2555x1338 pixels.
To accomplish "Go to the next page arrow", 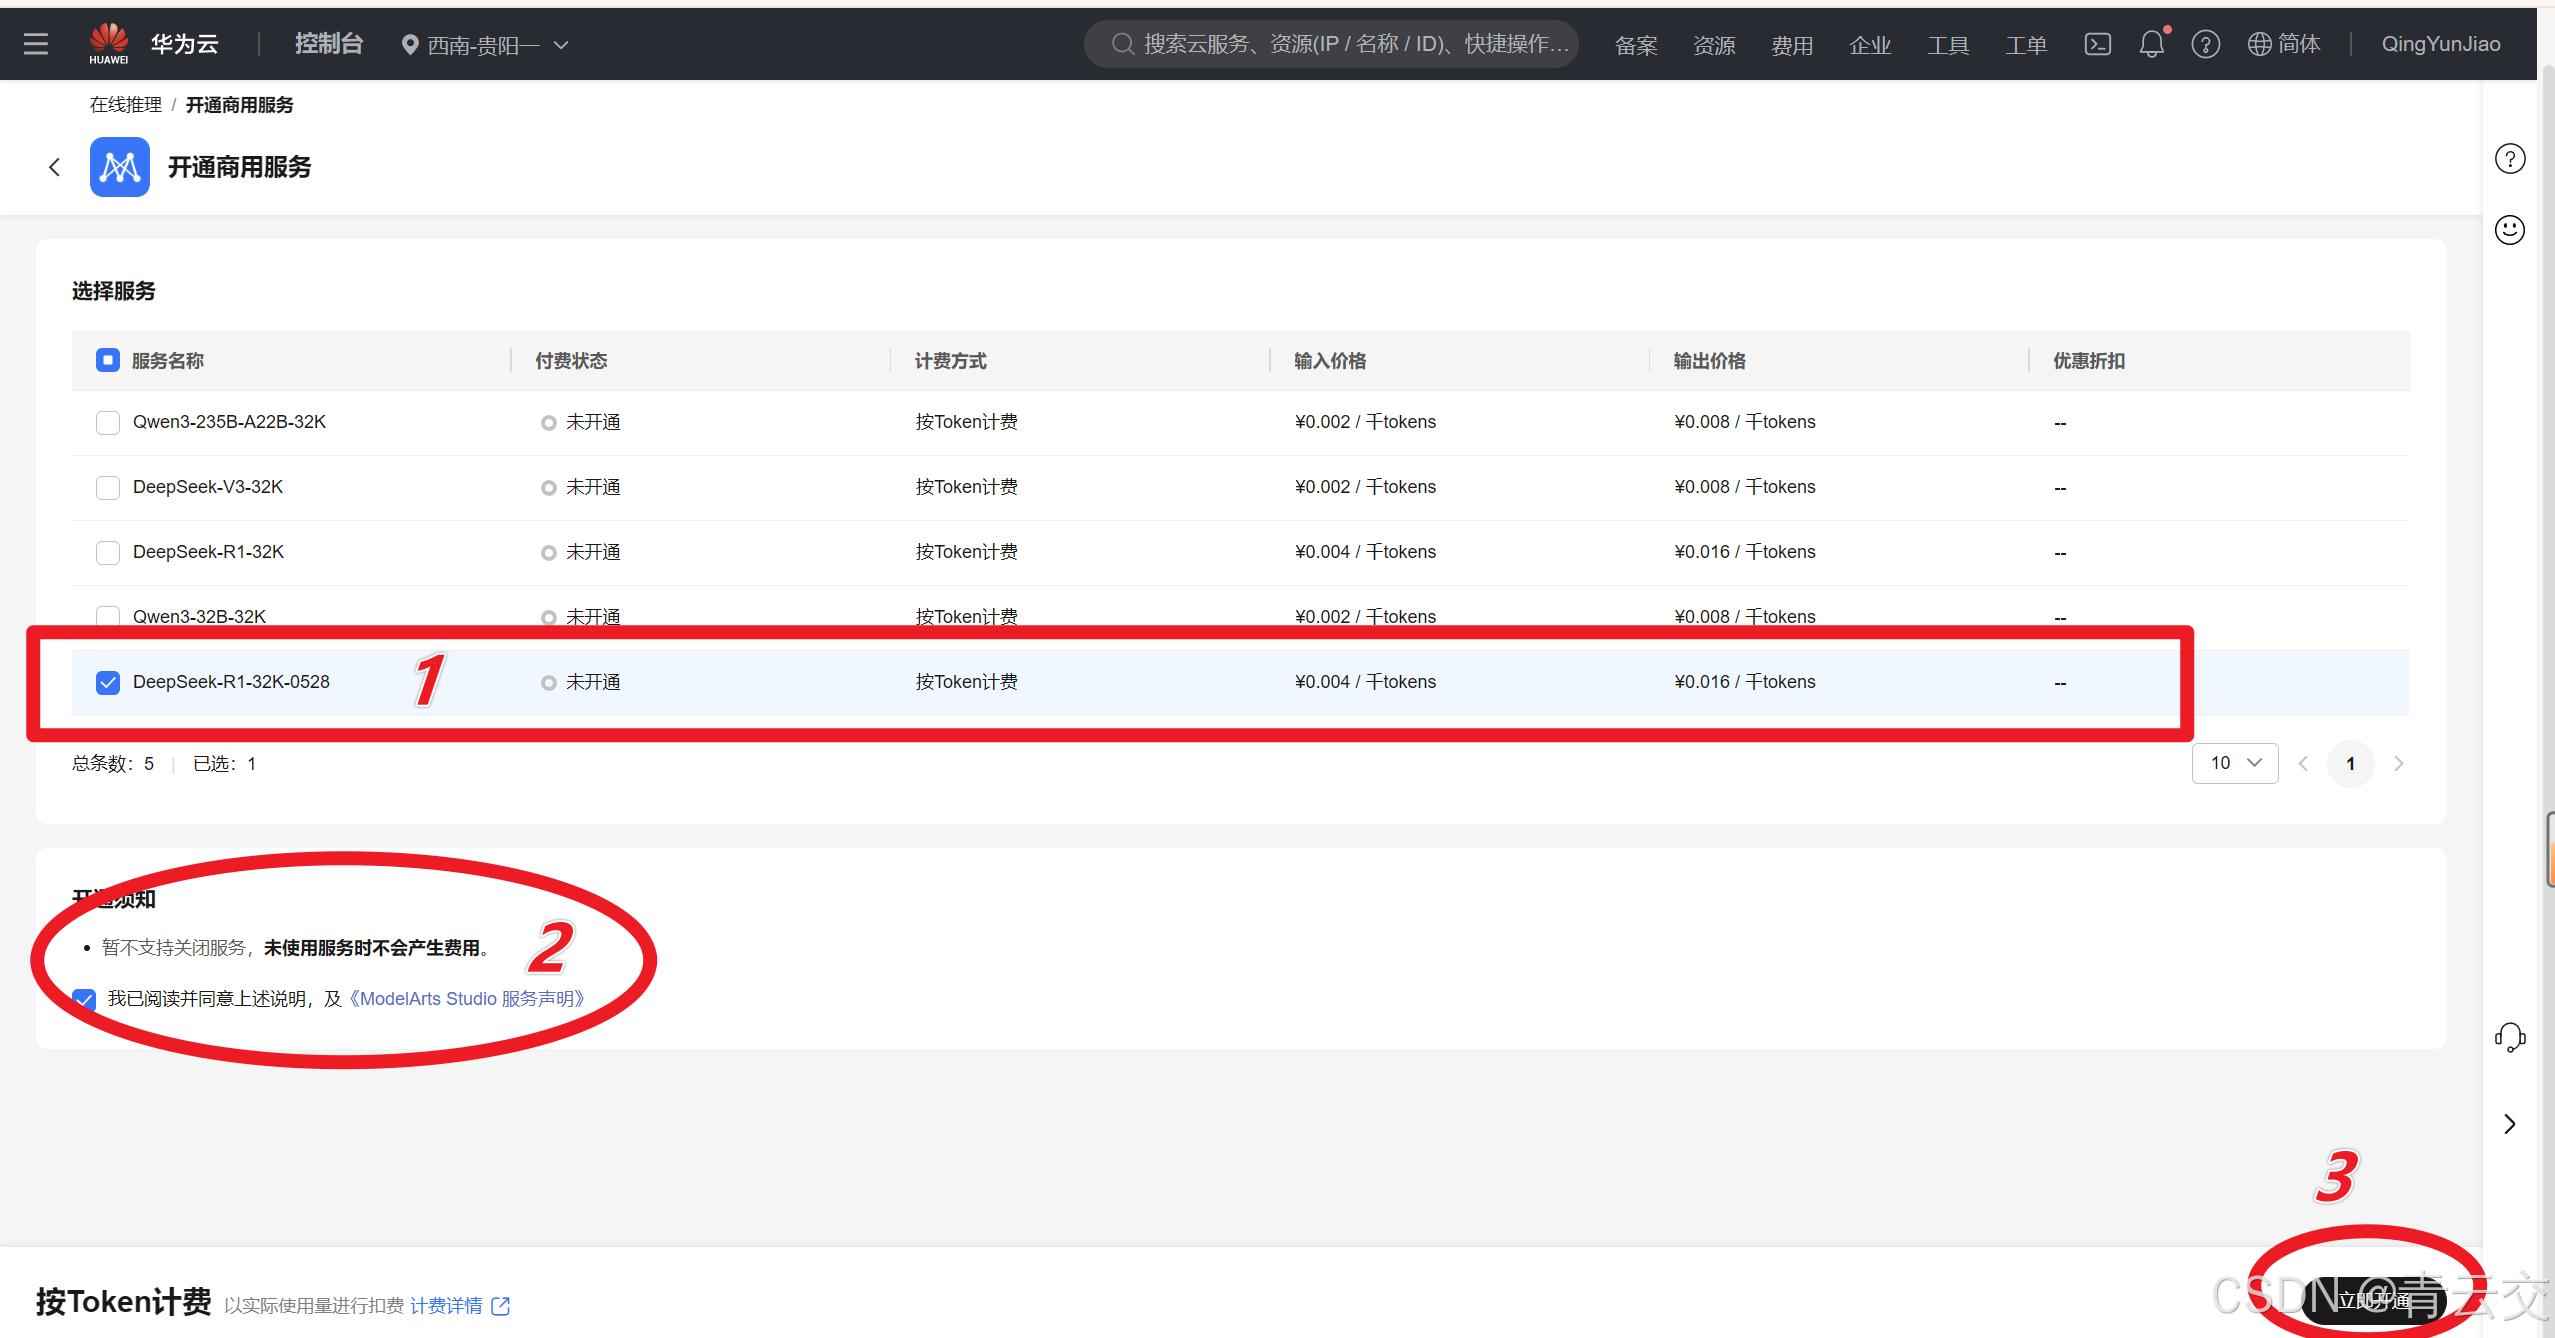I will [2398, 764].
